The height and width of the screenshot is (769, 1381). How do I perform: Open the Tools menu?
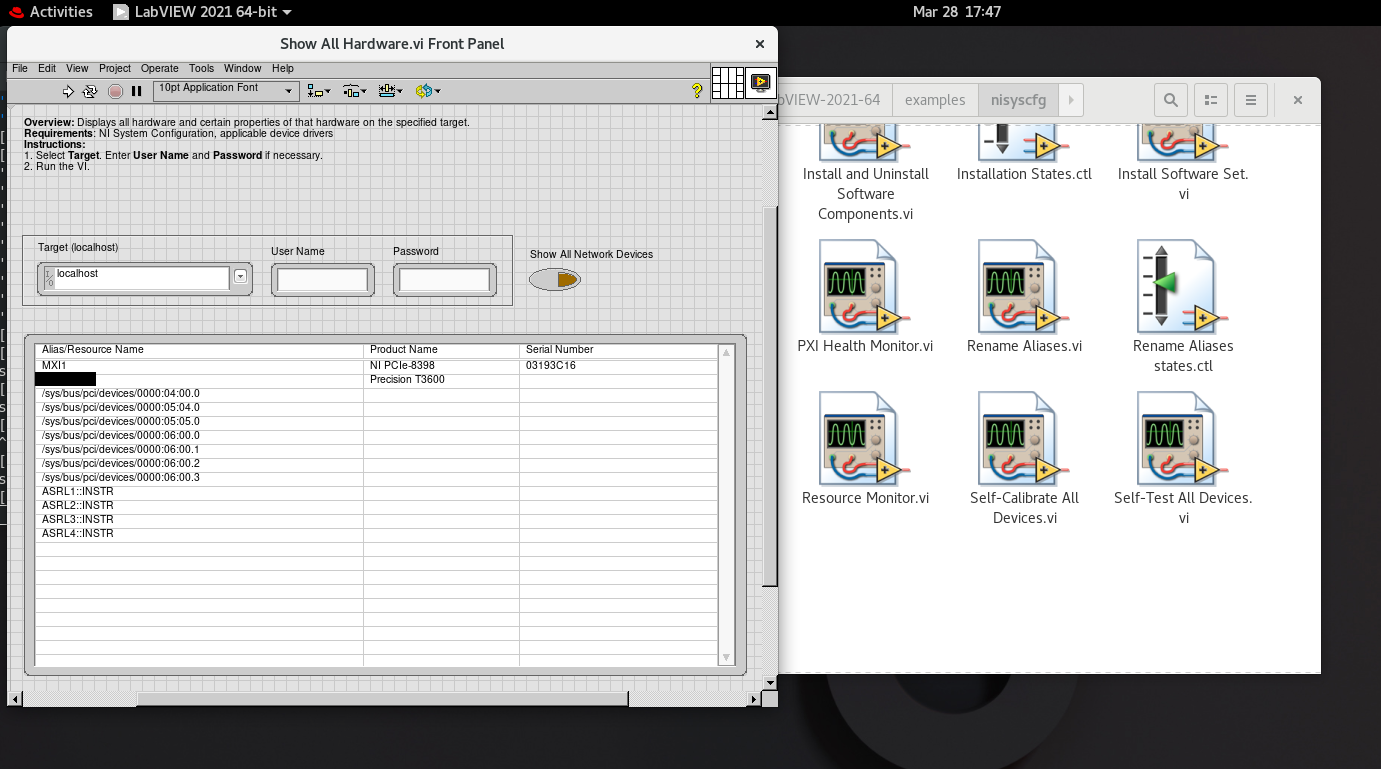pyautogui.click(x=201, y=68)
